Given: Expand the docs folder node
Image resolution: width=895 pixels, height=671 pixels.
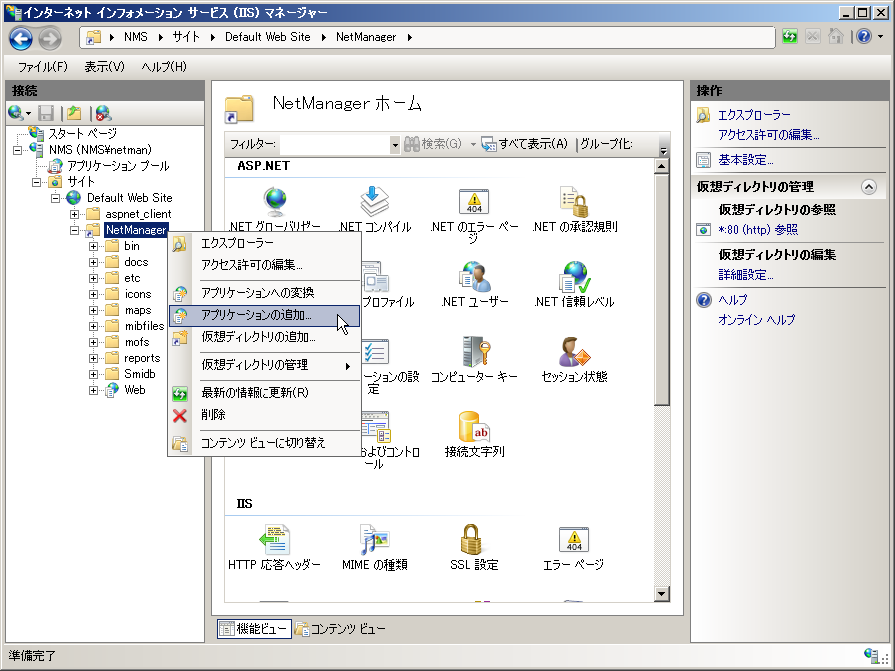Looking at the screenshot, I should (93, 262).
